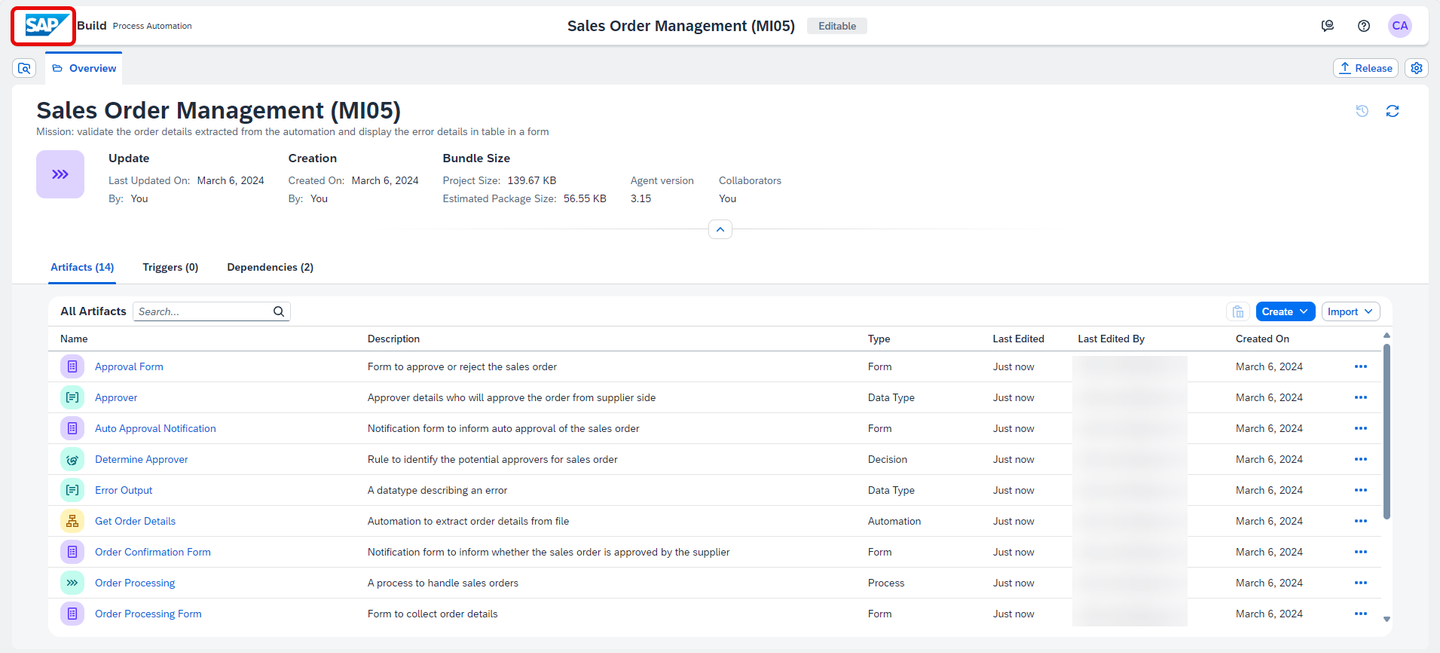1440x653 pixels.
Task: Click the delete artifacts trash icon
Action: click(1238, 312)
